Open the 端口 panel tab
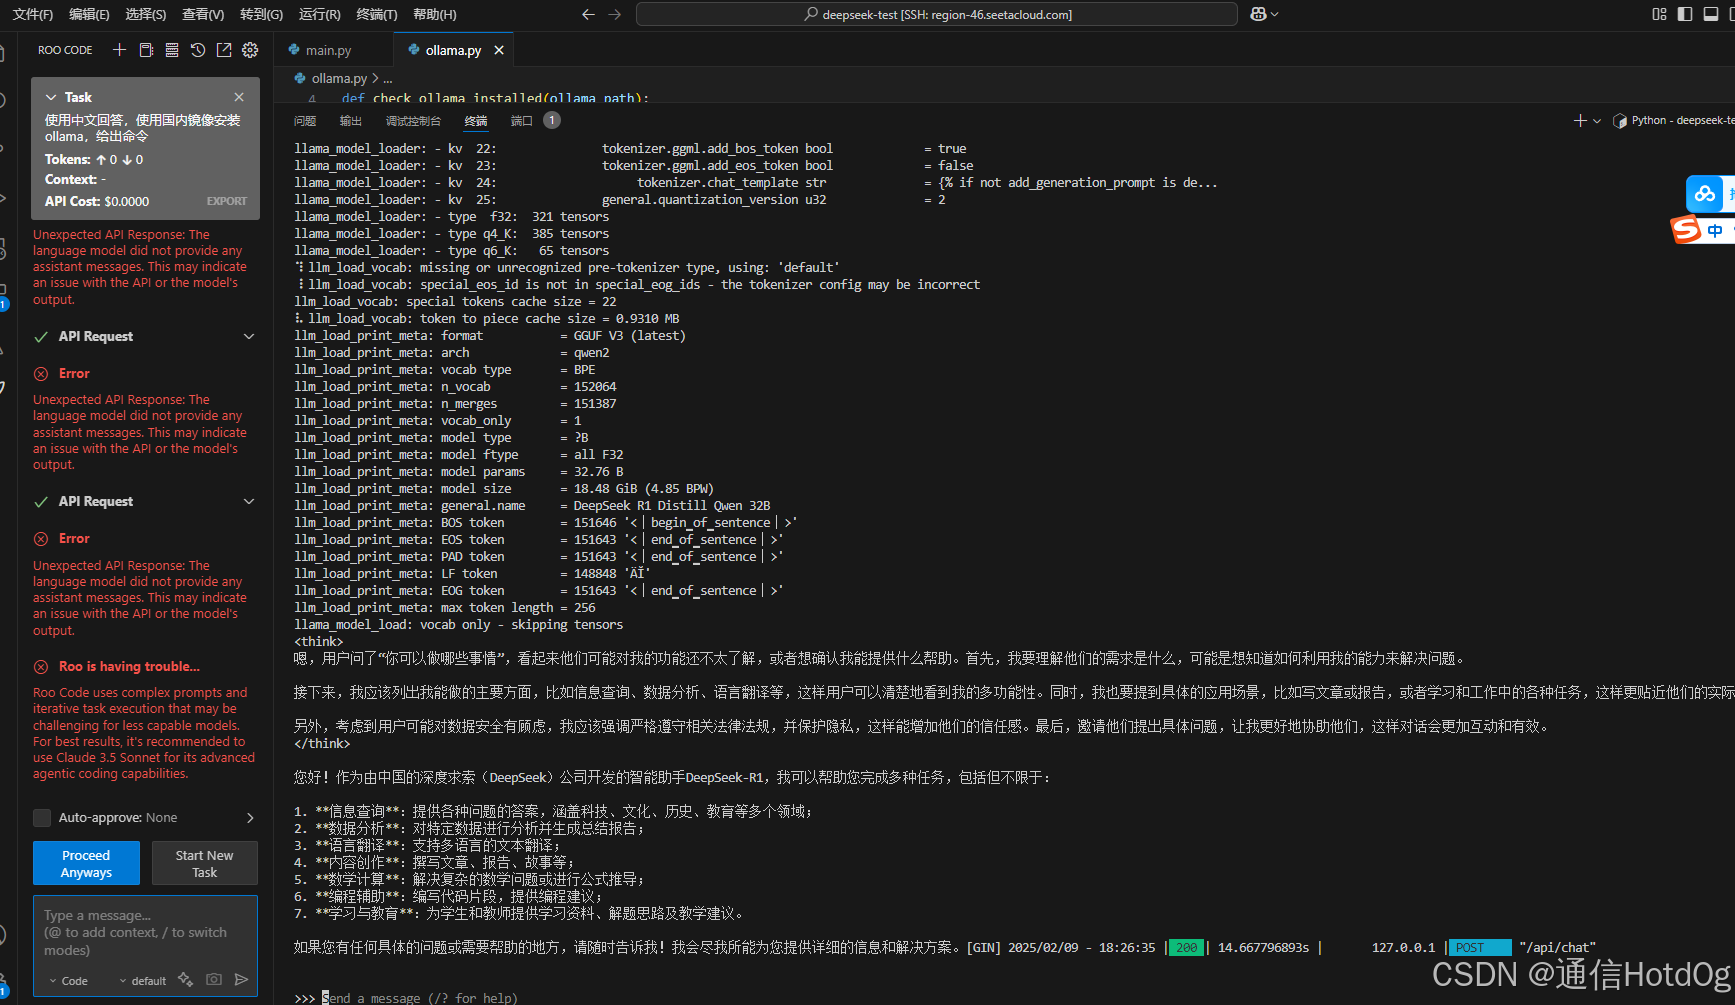The height and width of the screenshot is (1005, 1735). [522, 121]
